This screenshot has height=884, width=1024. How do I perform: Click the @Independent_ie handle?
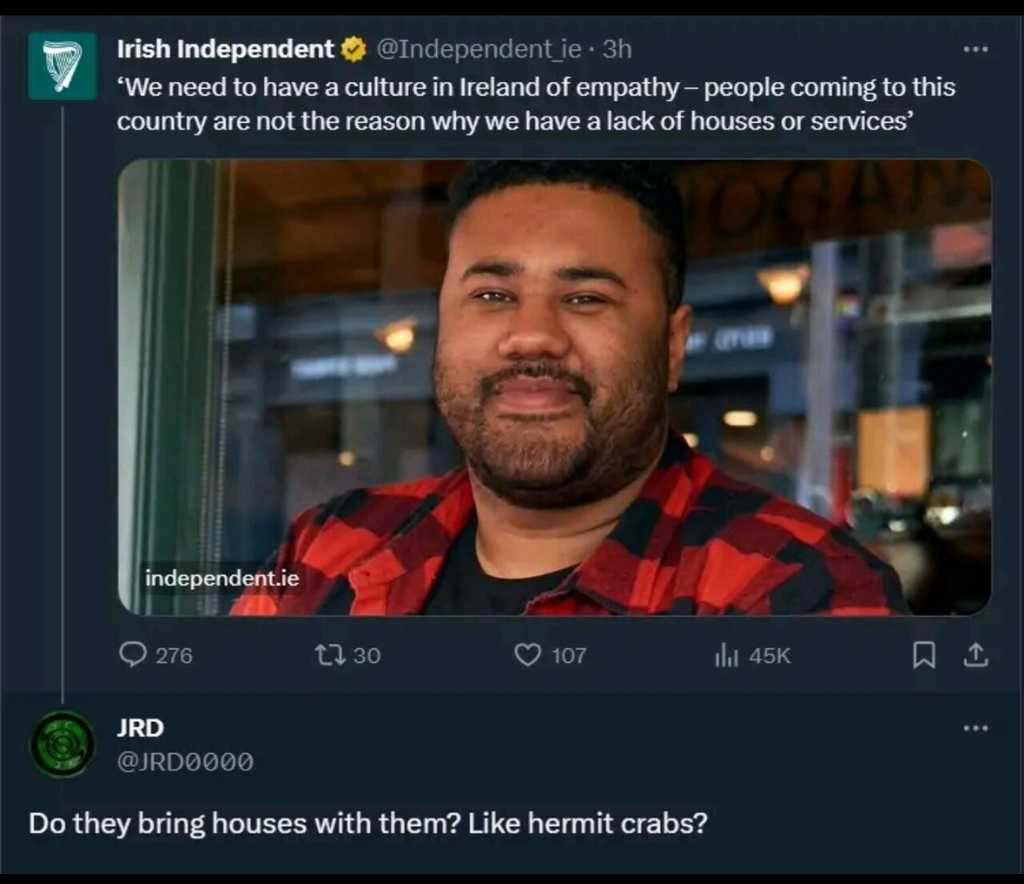click(x=479, y=50)
